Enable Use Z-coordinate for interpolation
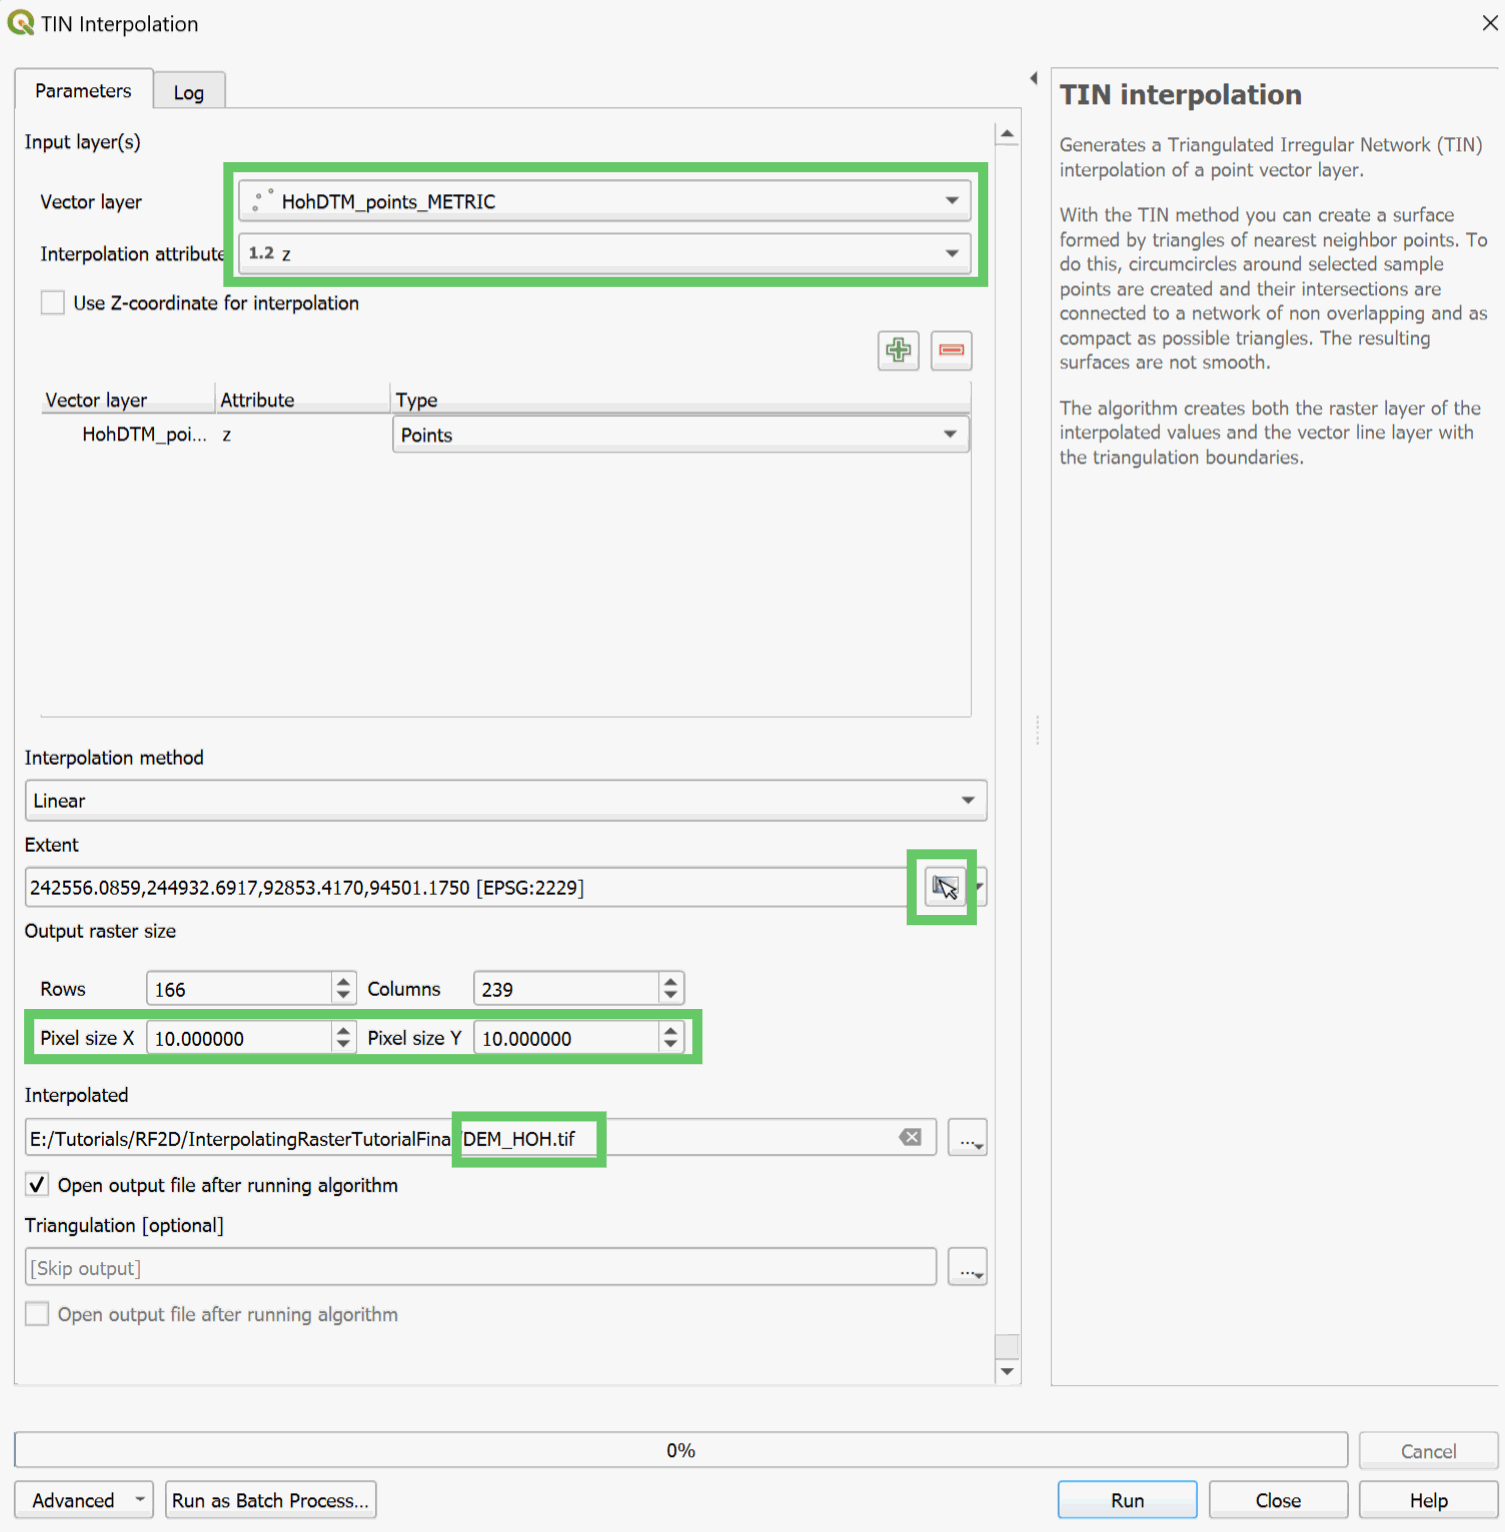The width and height of the screenshot is (1505, 1532). point(53,303)
